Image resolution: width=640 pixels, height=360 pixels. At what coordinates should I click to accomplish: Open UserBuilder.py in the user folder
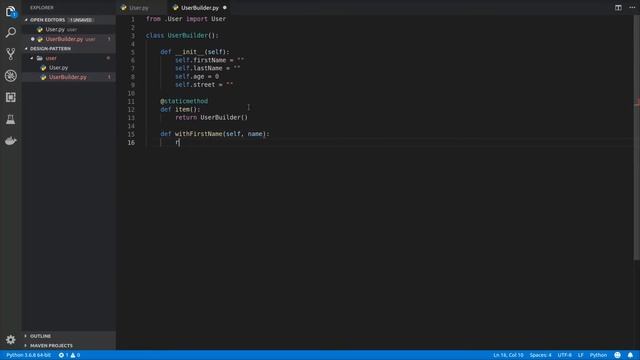pyautogui.click(x=68, y=77)
